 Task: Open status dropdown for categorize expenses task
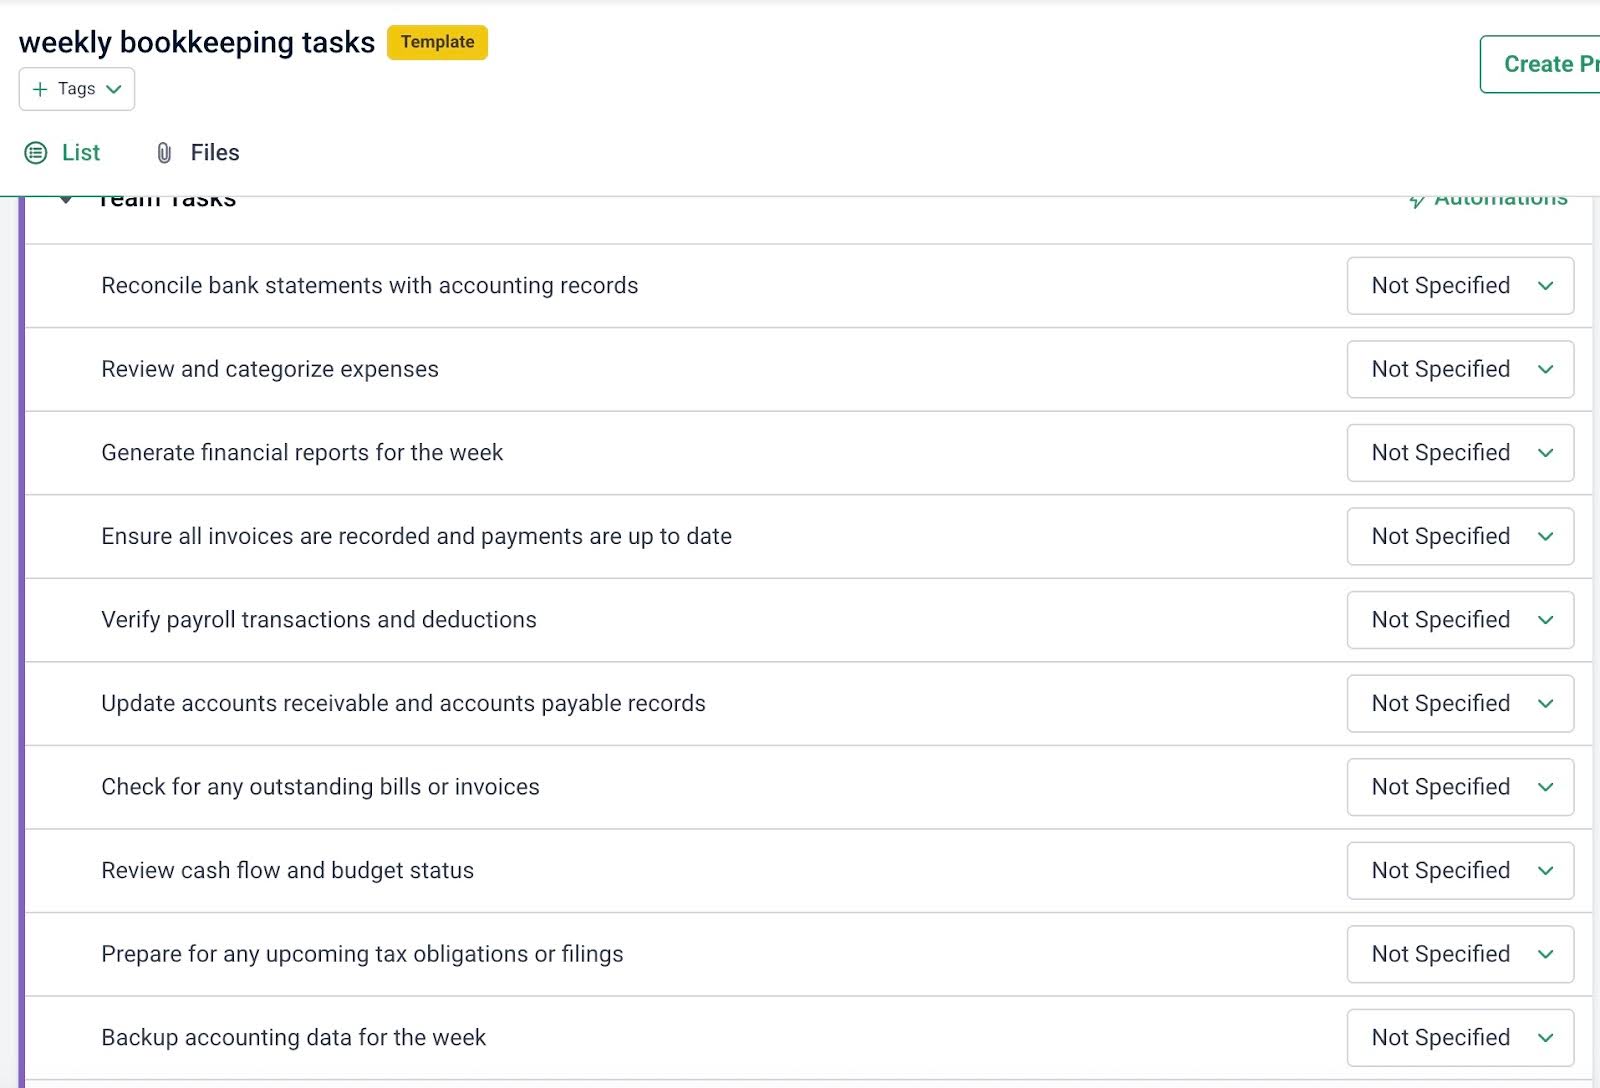(1459, 369)
